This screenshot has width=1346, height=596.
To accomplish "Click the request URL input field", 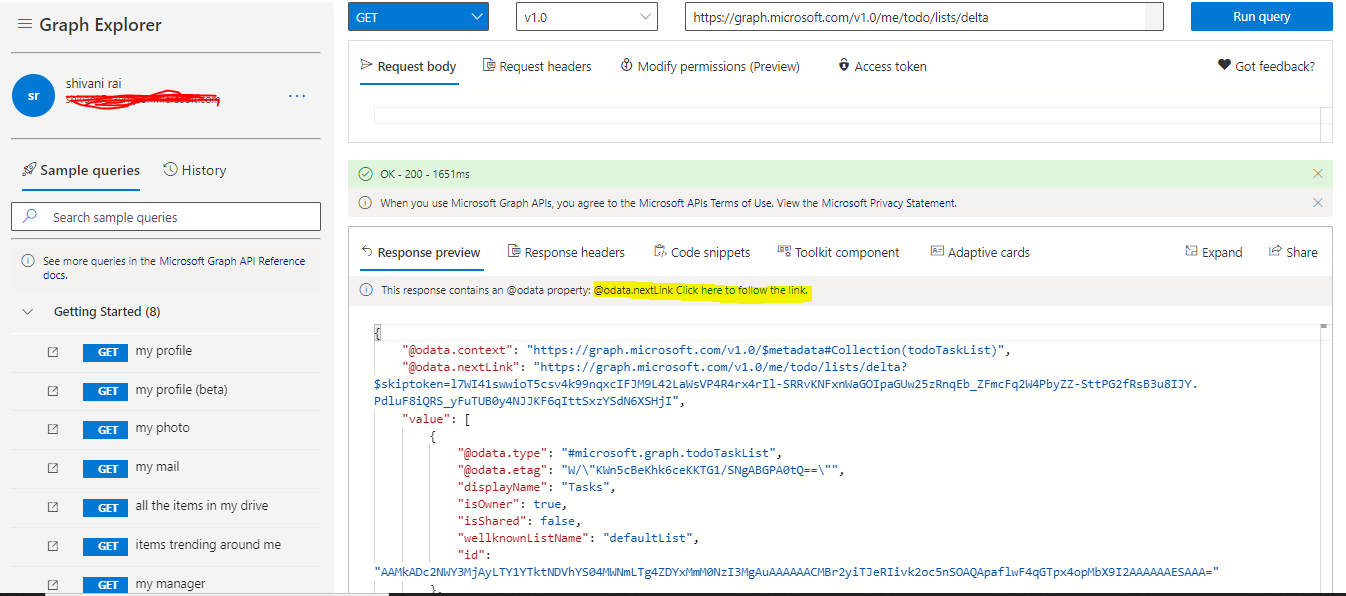I will 920,16.
